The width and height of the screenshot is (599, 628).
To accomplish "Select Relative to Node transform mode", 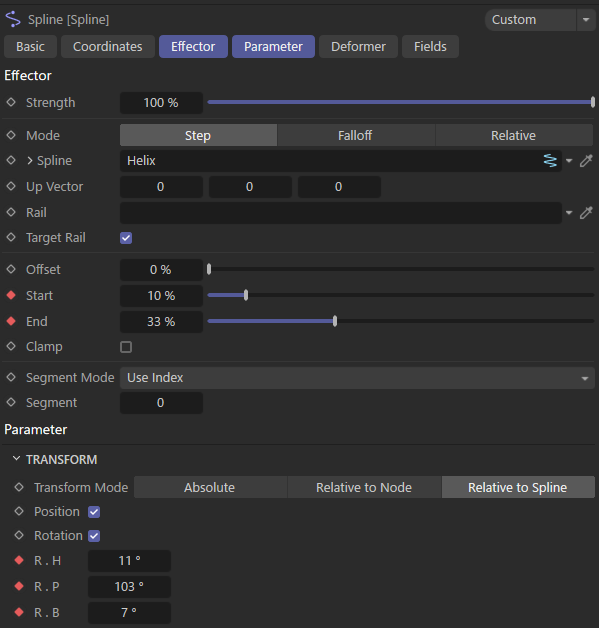I will (364, 487).
